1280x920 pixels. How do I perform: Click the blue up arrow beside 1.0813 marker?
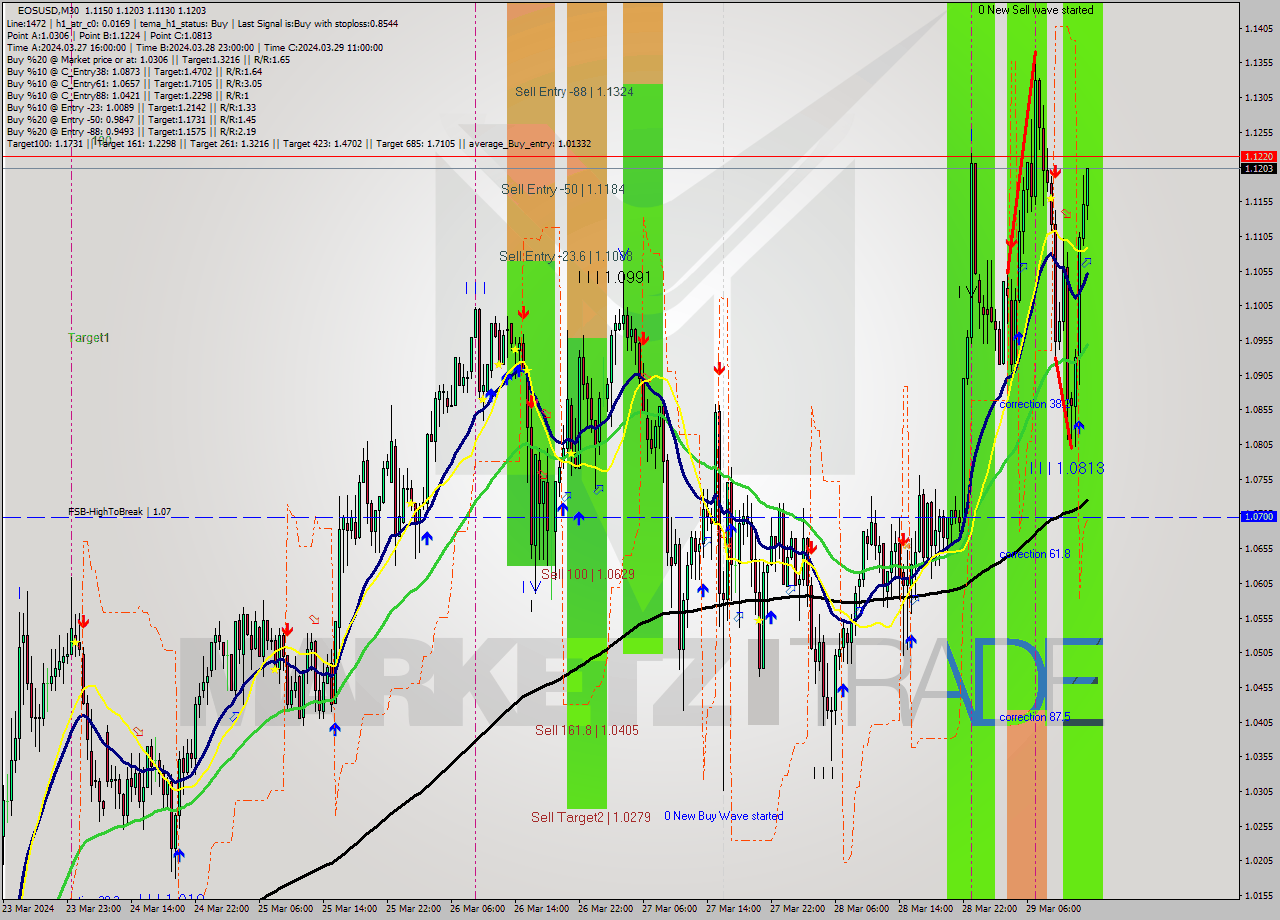click(1079, 426)
